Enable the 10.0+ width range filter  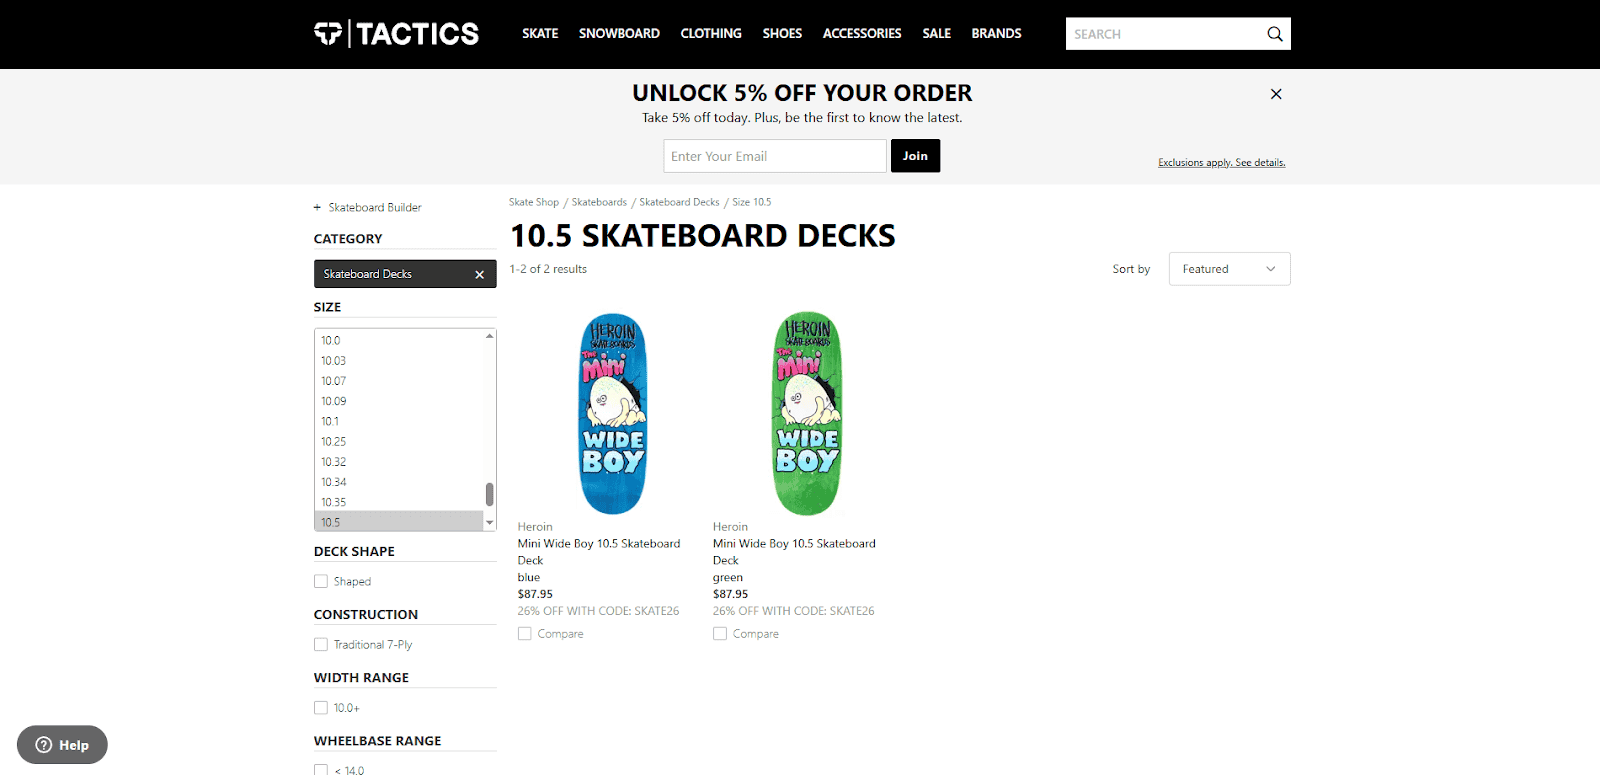pyautogui.click(x=320, y=707)
